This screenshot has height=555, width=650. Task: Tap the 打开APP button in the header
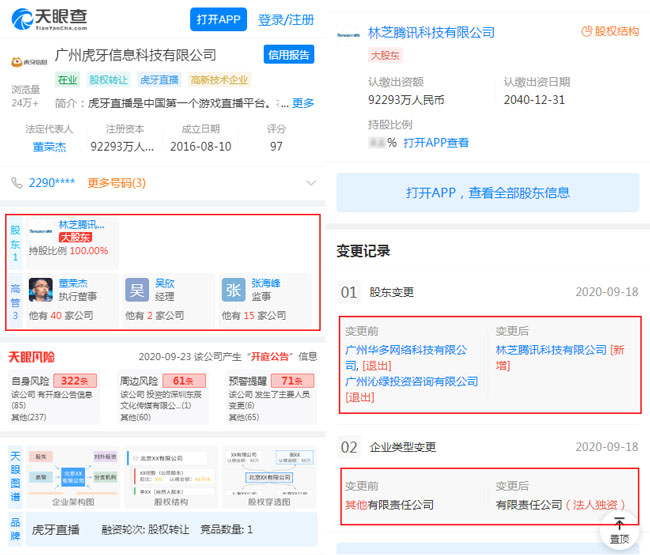coord(218,19)
